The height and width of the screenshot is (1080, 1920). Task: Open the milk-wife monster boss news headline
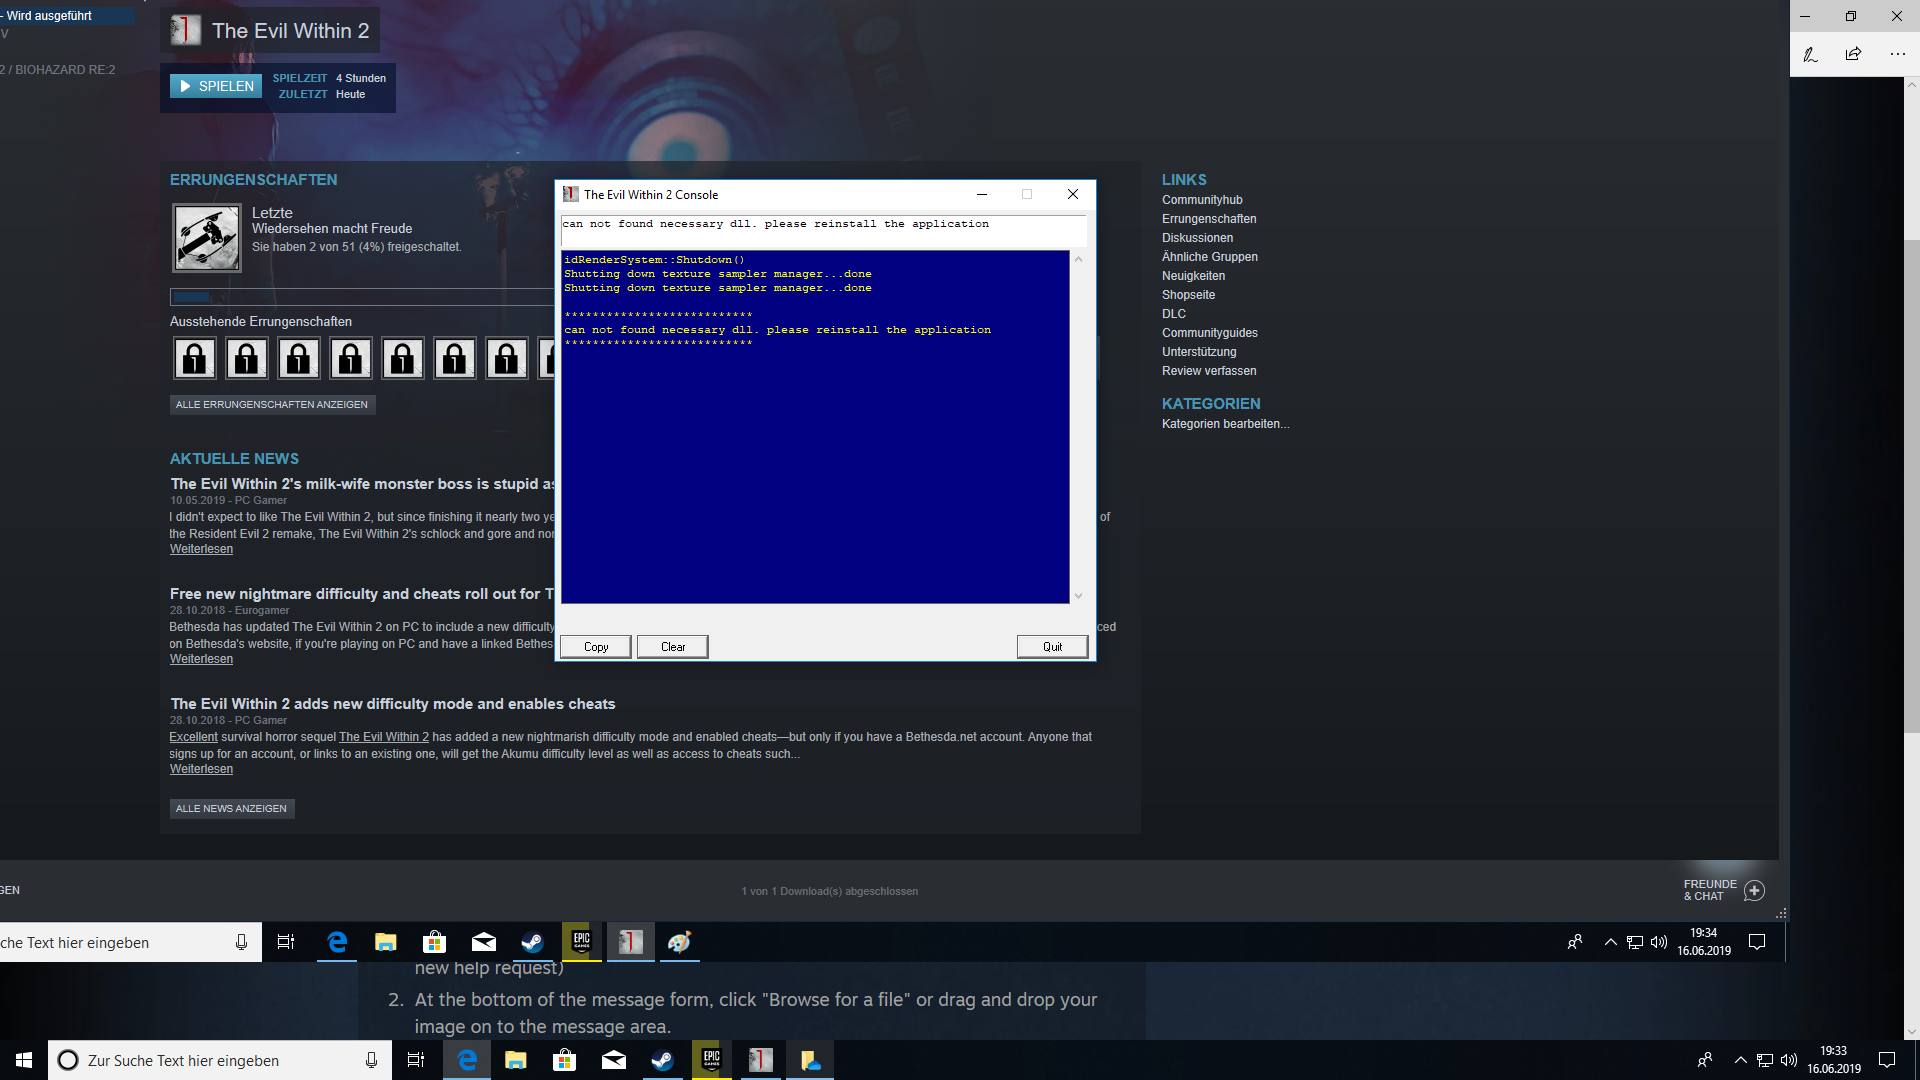click(x=362, y=484)
